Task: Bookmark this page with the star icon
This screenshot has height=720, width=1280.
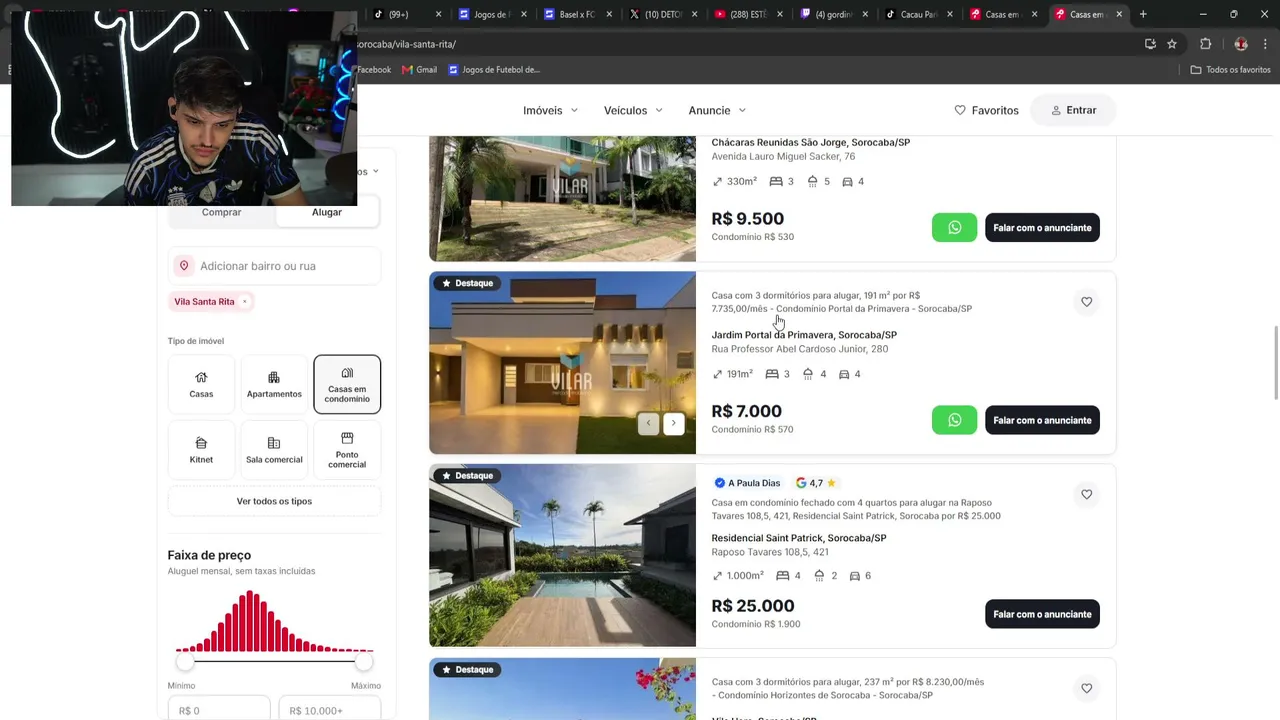Action: click(x=1172, y=44)
